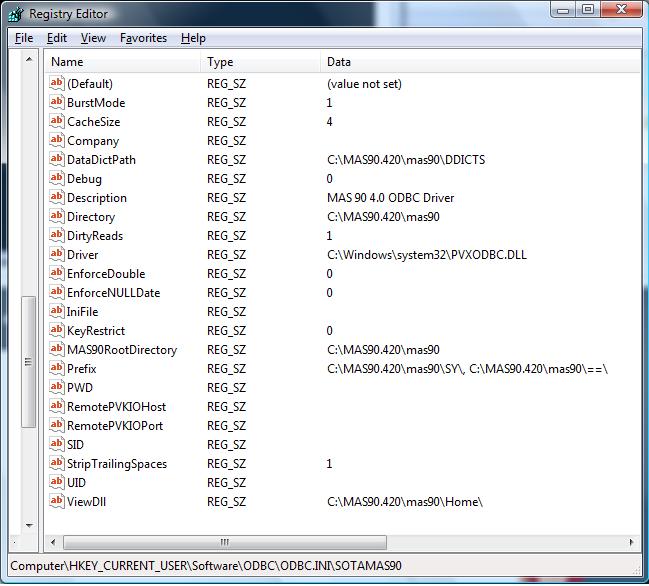Open the View menu

point(93,38)
